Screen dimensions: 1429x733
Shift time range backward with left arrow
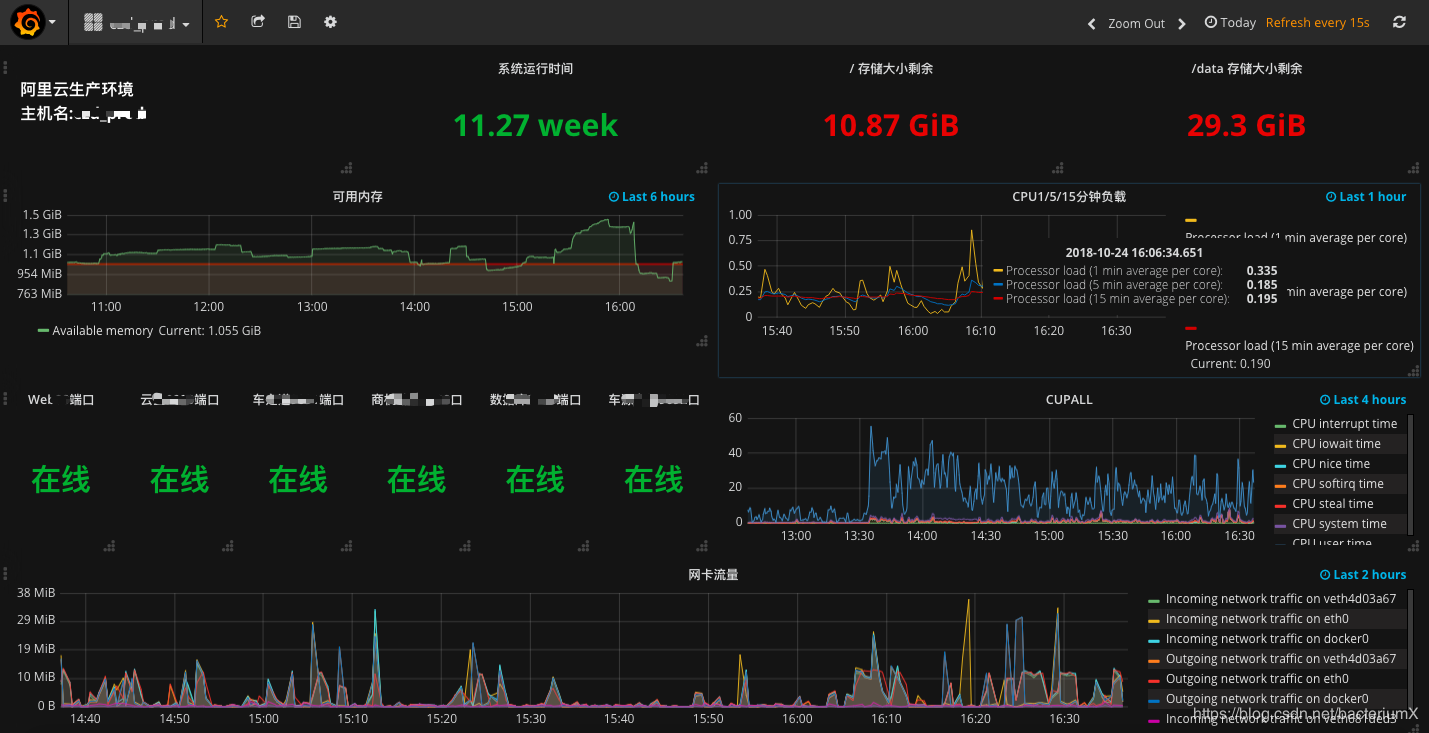point(1092,24)
